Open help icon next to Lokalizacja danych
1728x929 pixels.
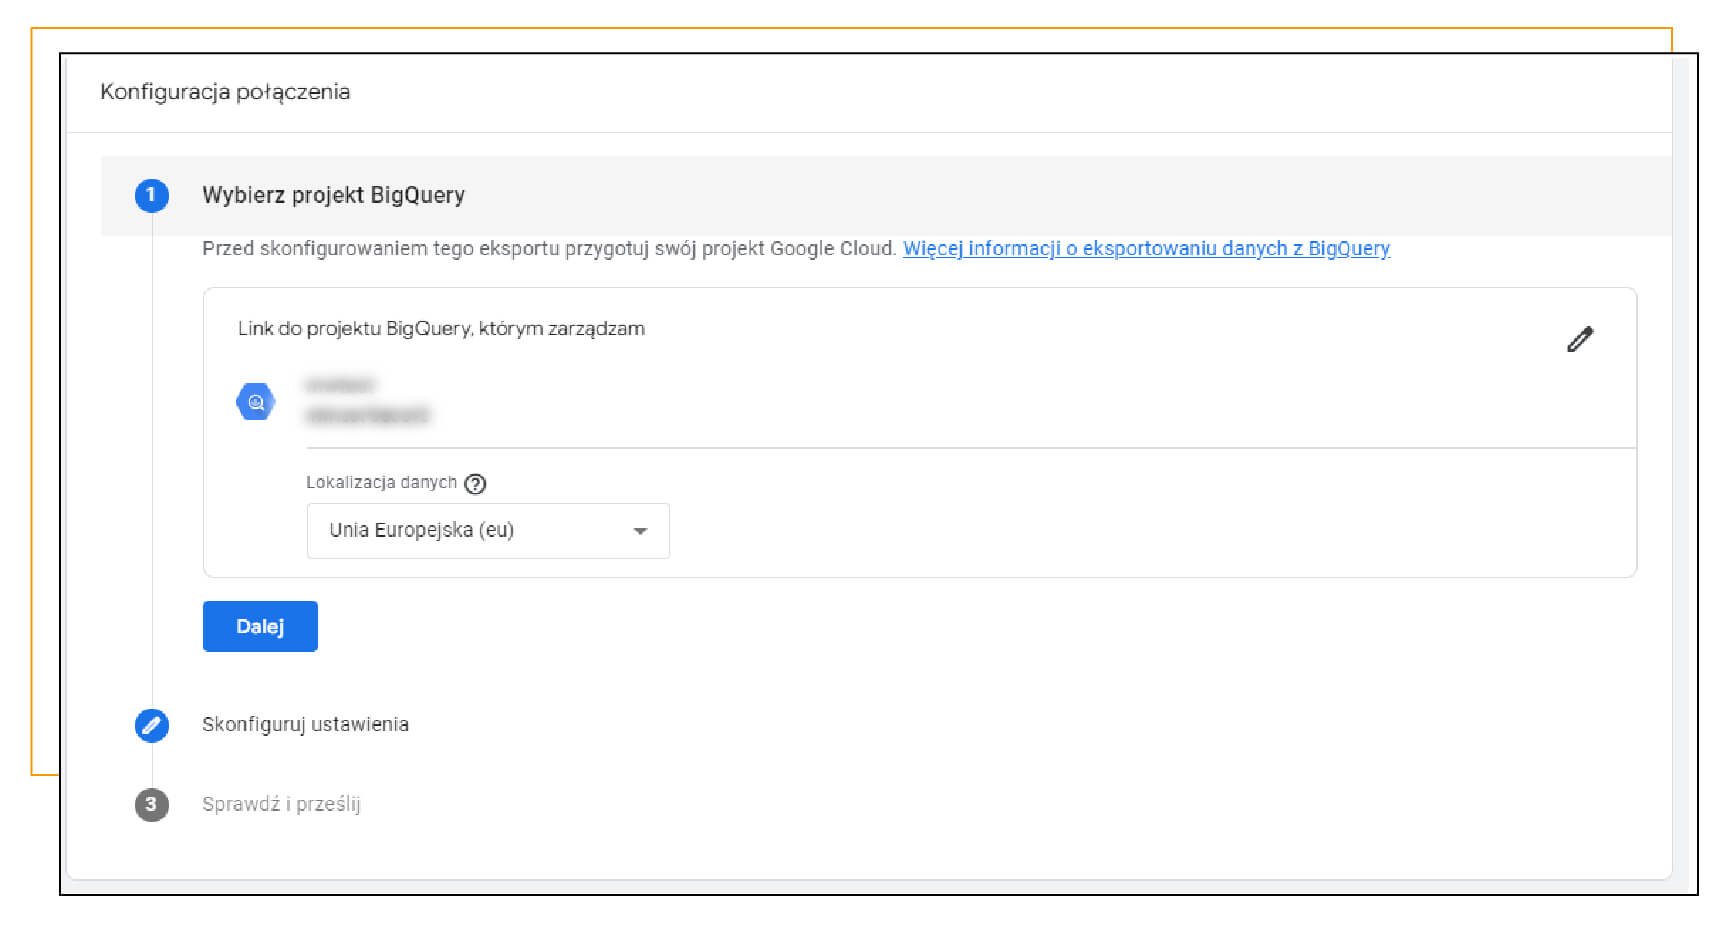(476, 484)
